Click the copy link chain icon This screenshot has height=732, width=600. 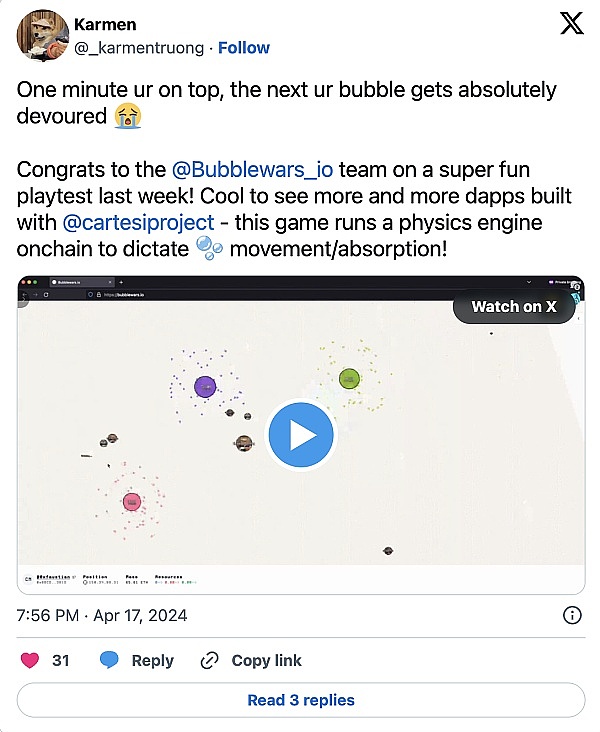[209, 660]
